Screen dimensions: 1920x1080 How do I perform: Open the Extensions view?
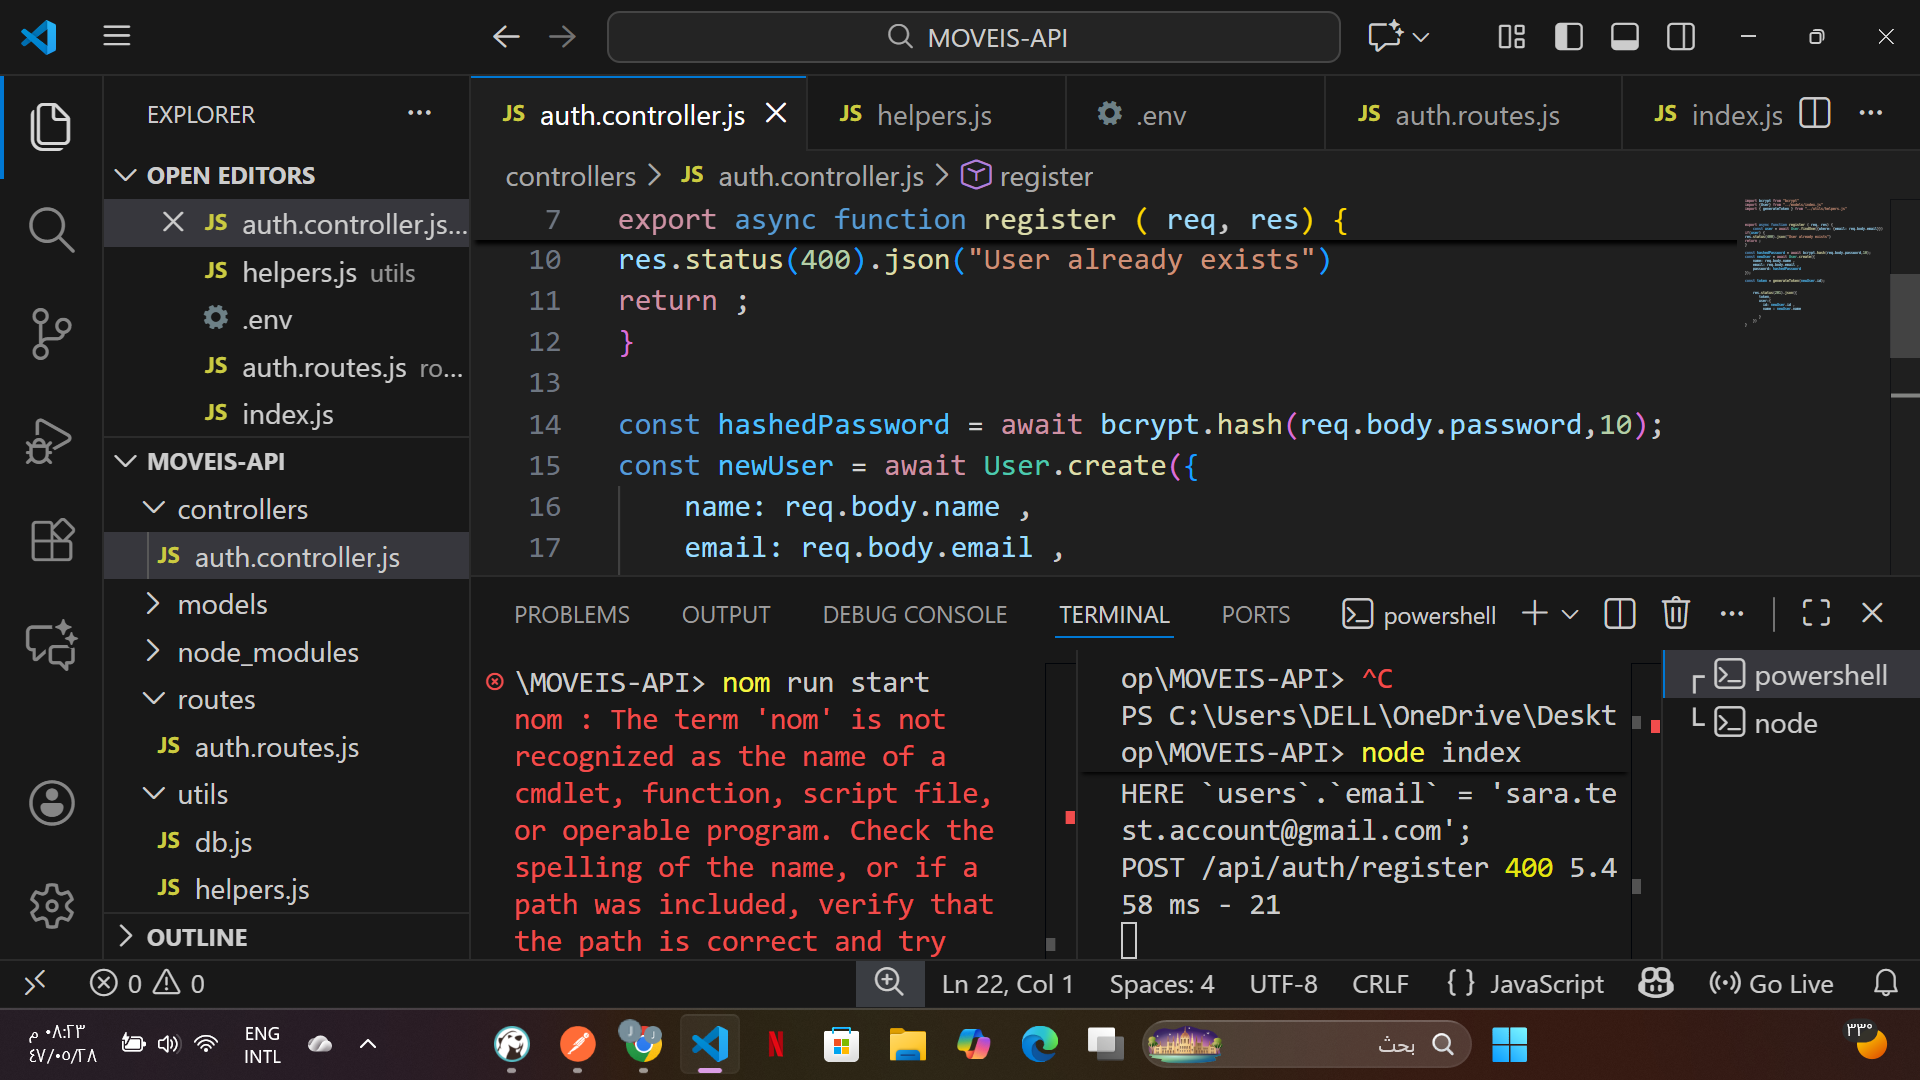51,541
